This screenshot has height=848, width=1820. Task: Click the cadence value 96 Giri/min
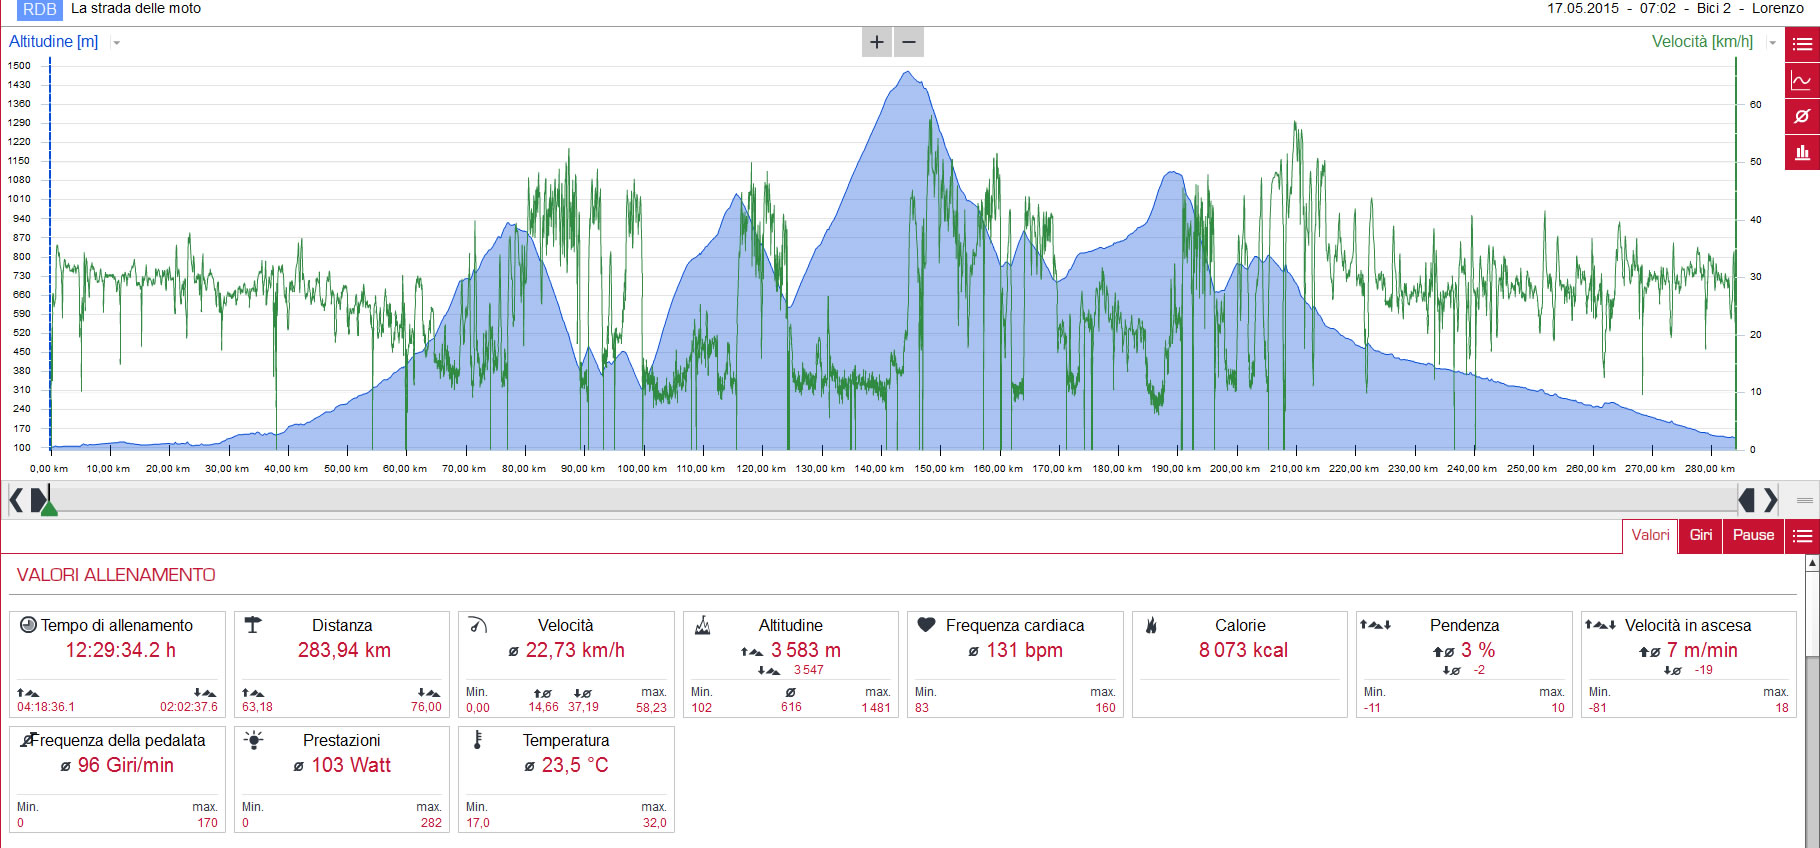tap(126, 765)
